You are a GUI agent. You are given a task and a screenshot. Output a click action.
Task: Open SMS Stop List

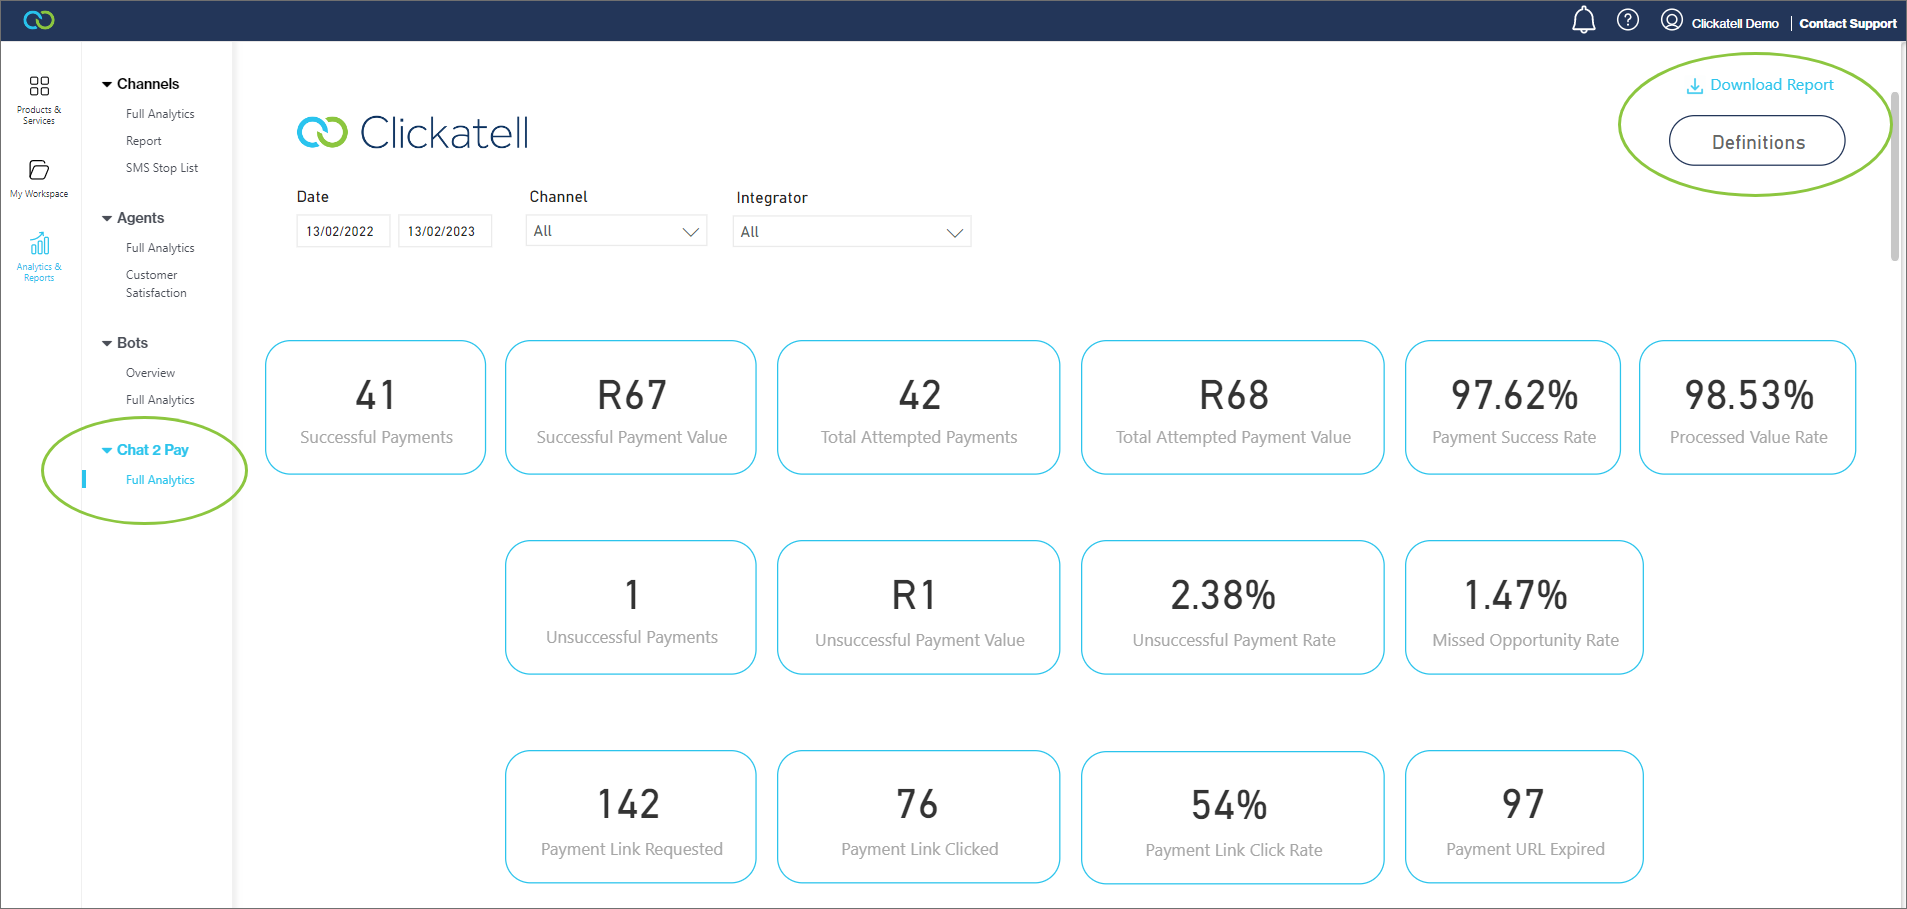tap(162, 168)
